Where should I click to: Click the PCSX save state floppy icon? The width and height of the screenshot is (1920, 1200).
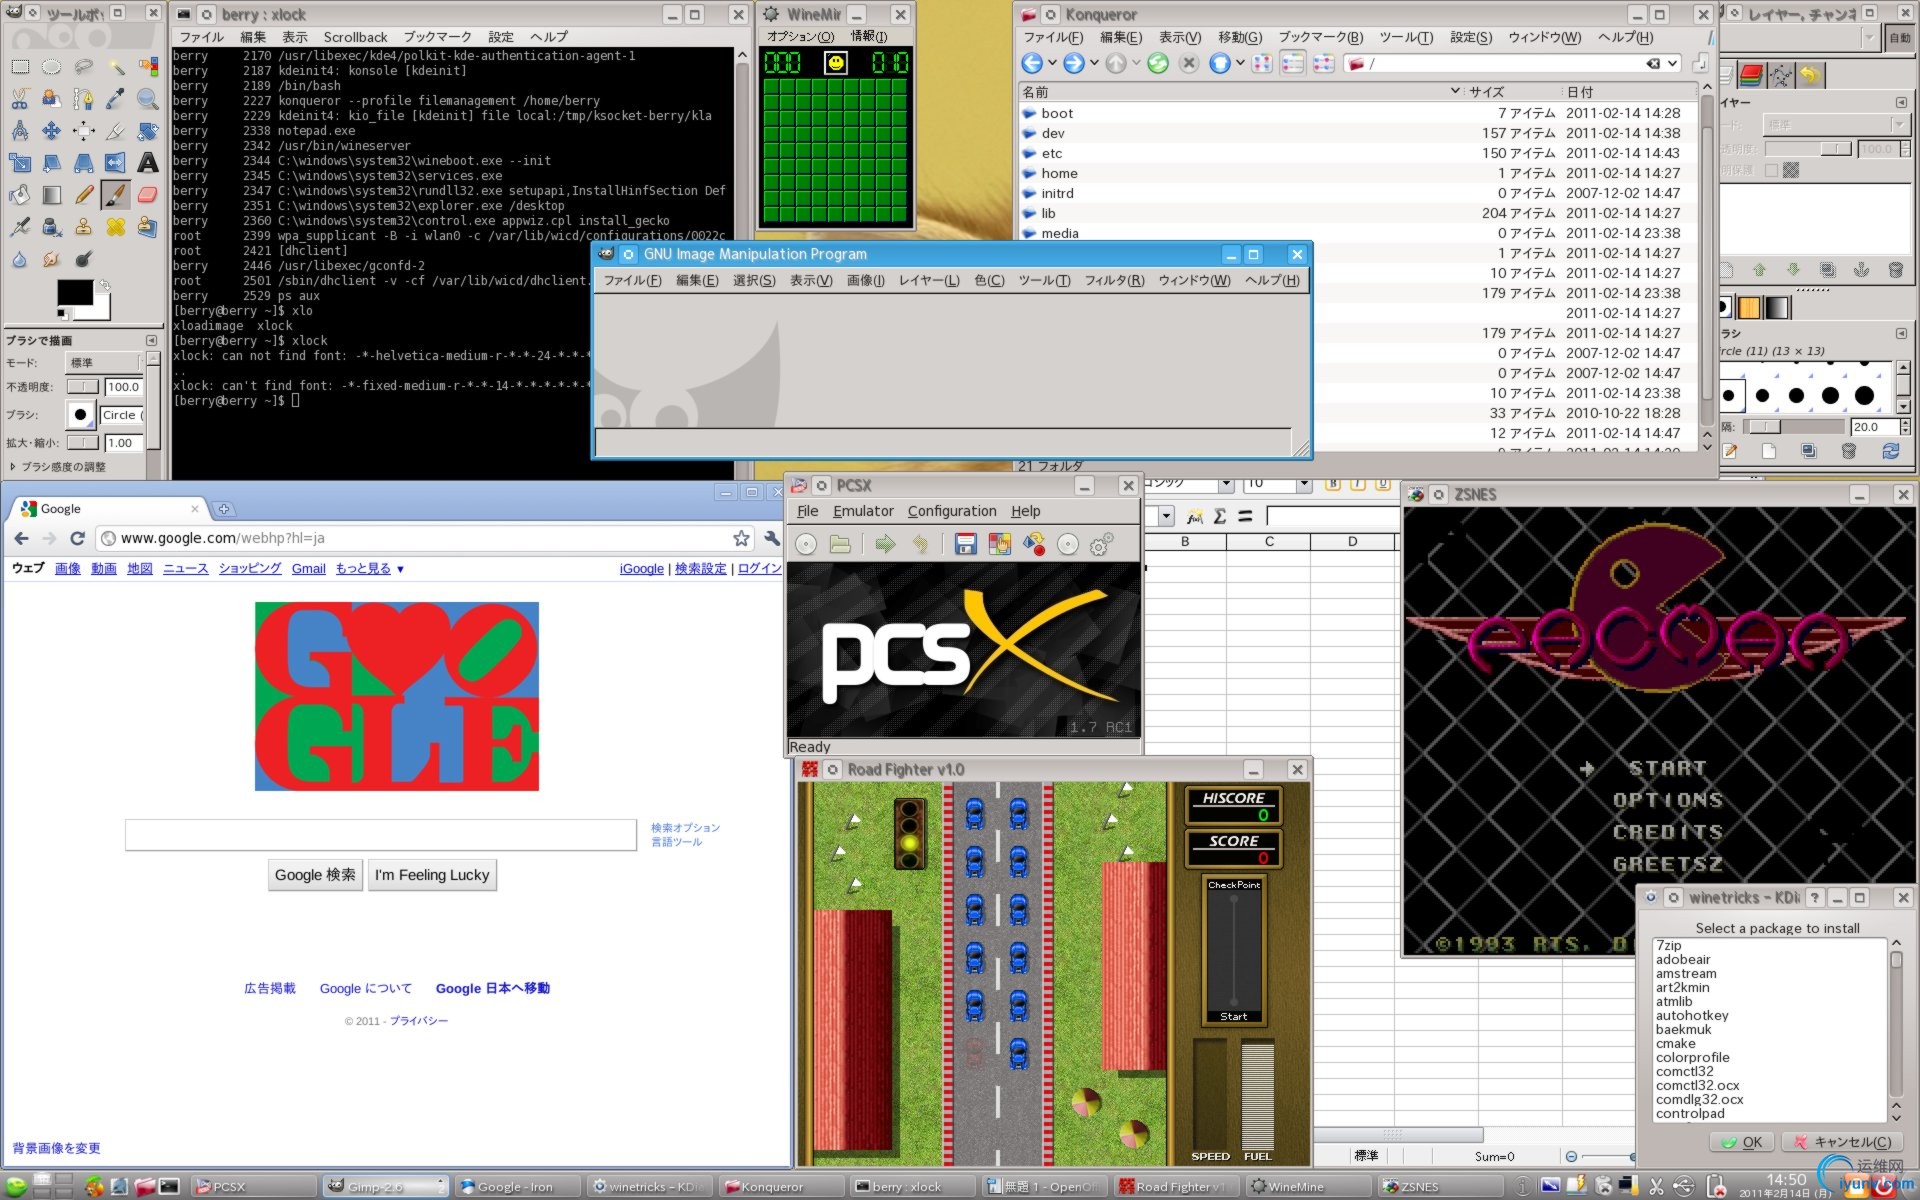[965, 544]
